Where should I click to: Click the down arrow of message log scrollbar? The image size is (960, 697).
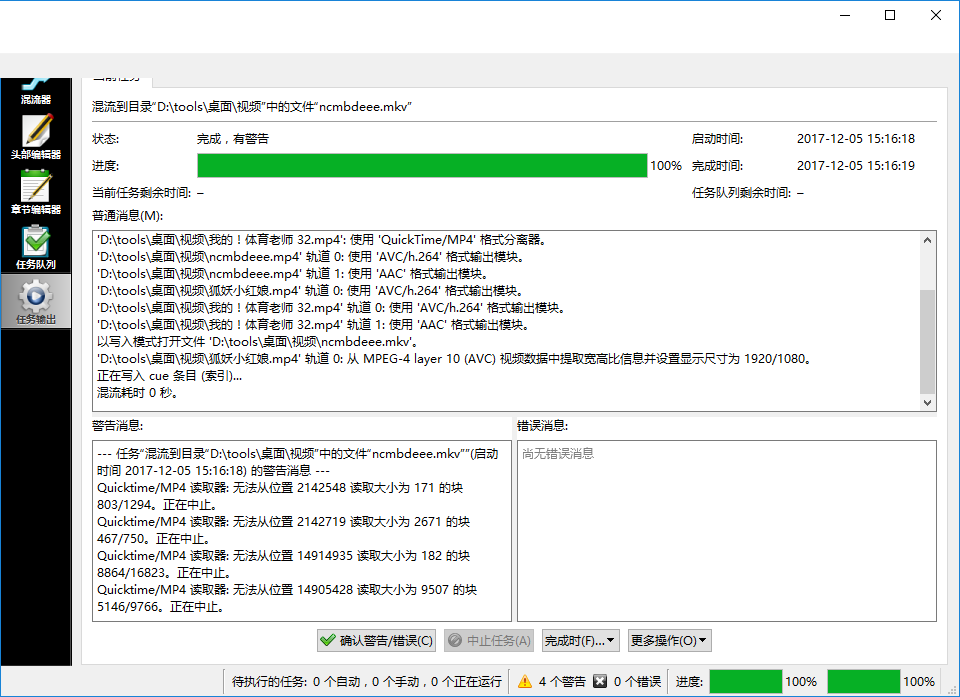tap(928, 402)
